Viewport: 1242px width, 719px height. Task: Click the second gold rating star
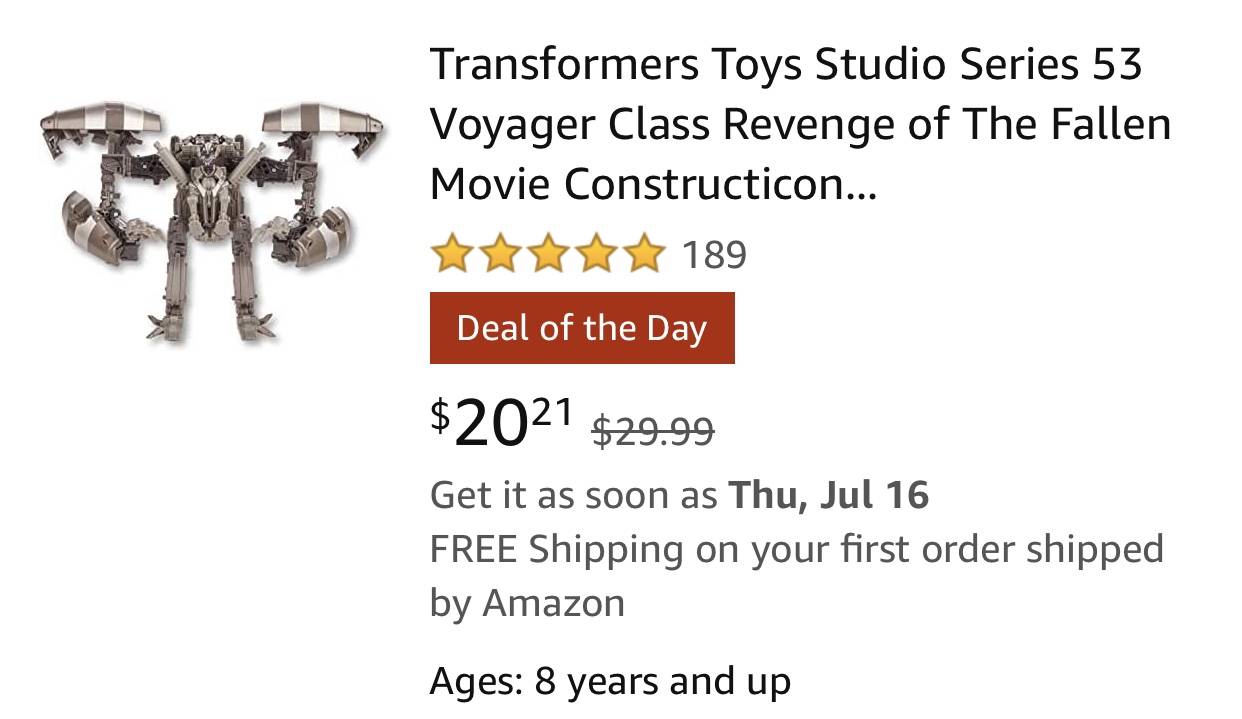click(x=500, y=255)
